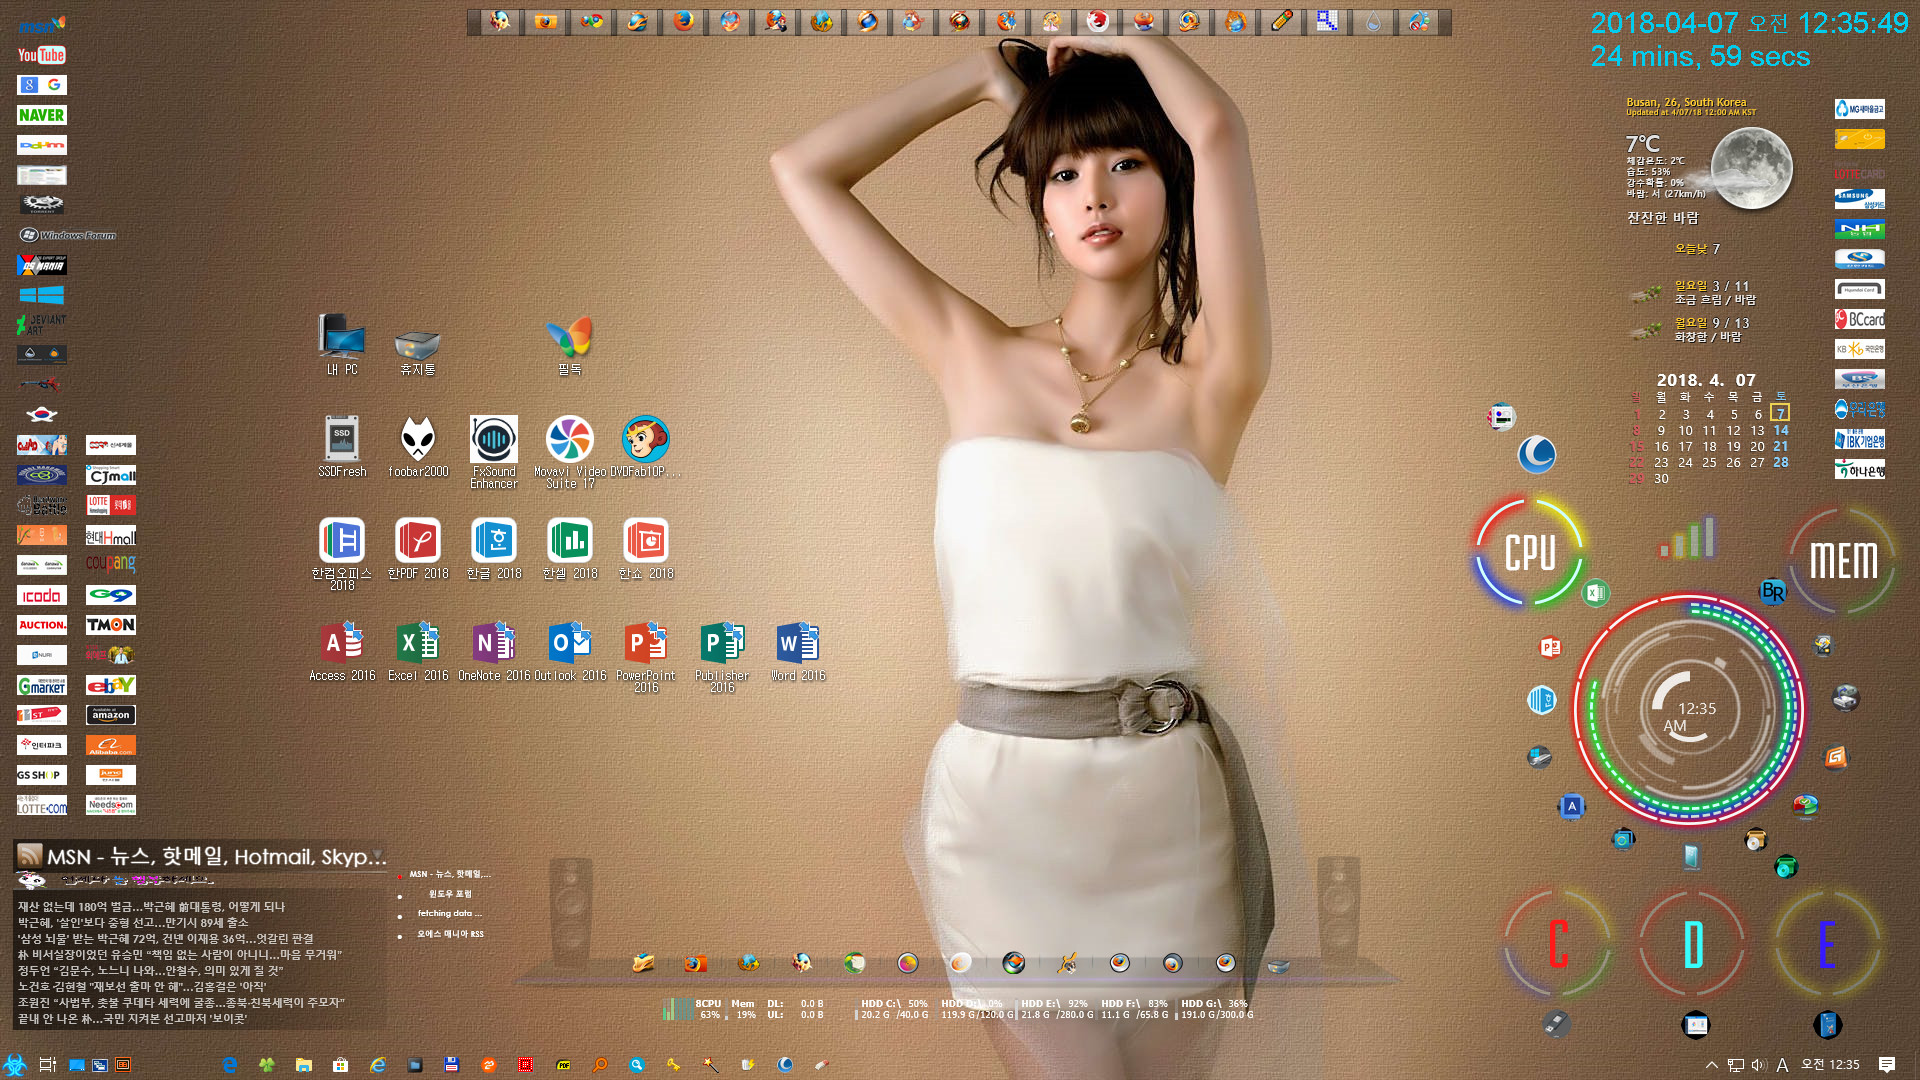Open Task View on the taskbar
Screen dimensions: 1920x1080
tap(47, 1065)
